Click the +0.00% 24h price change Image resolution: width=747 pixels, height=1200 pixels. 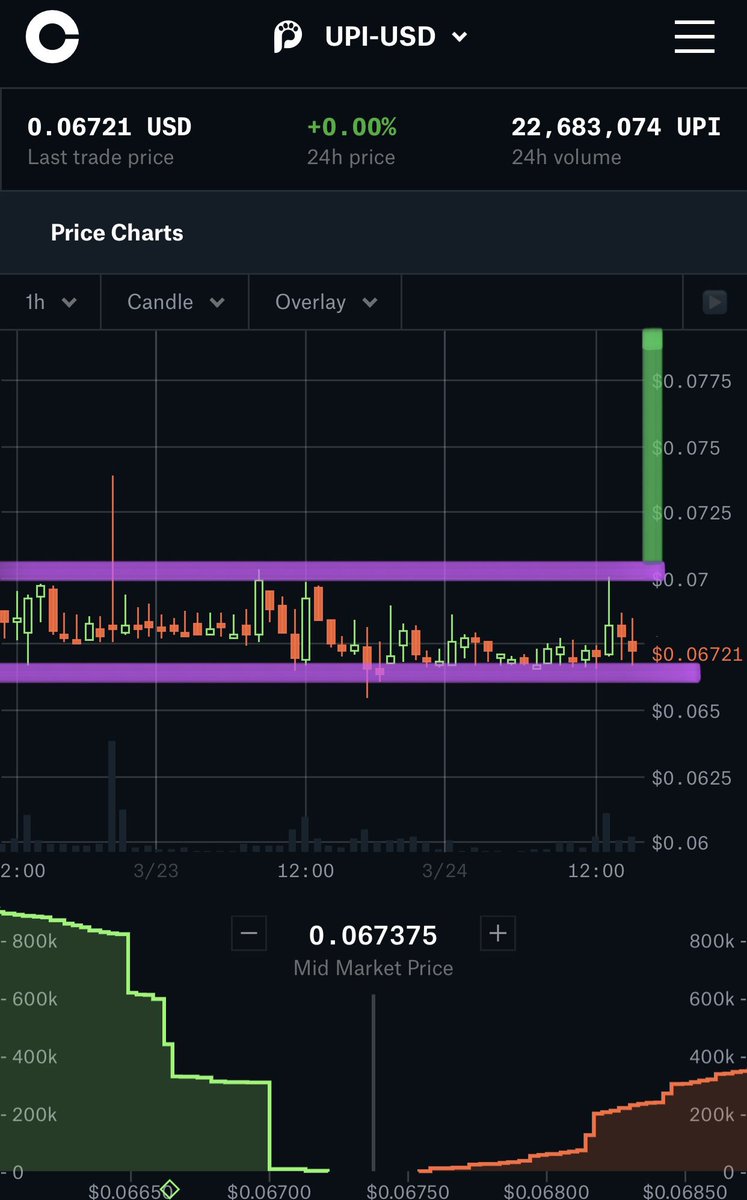[x=351, y=127]
